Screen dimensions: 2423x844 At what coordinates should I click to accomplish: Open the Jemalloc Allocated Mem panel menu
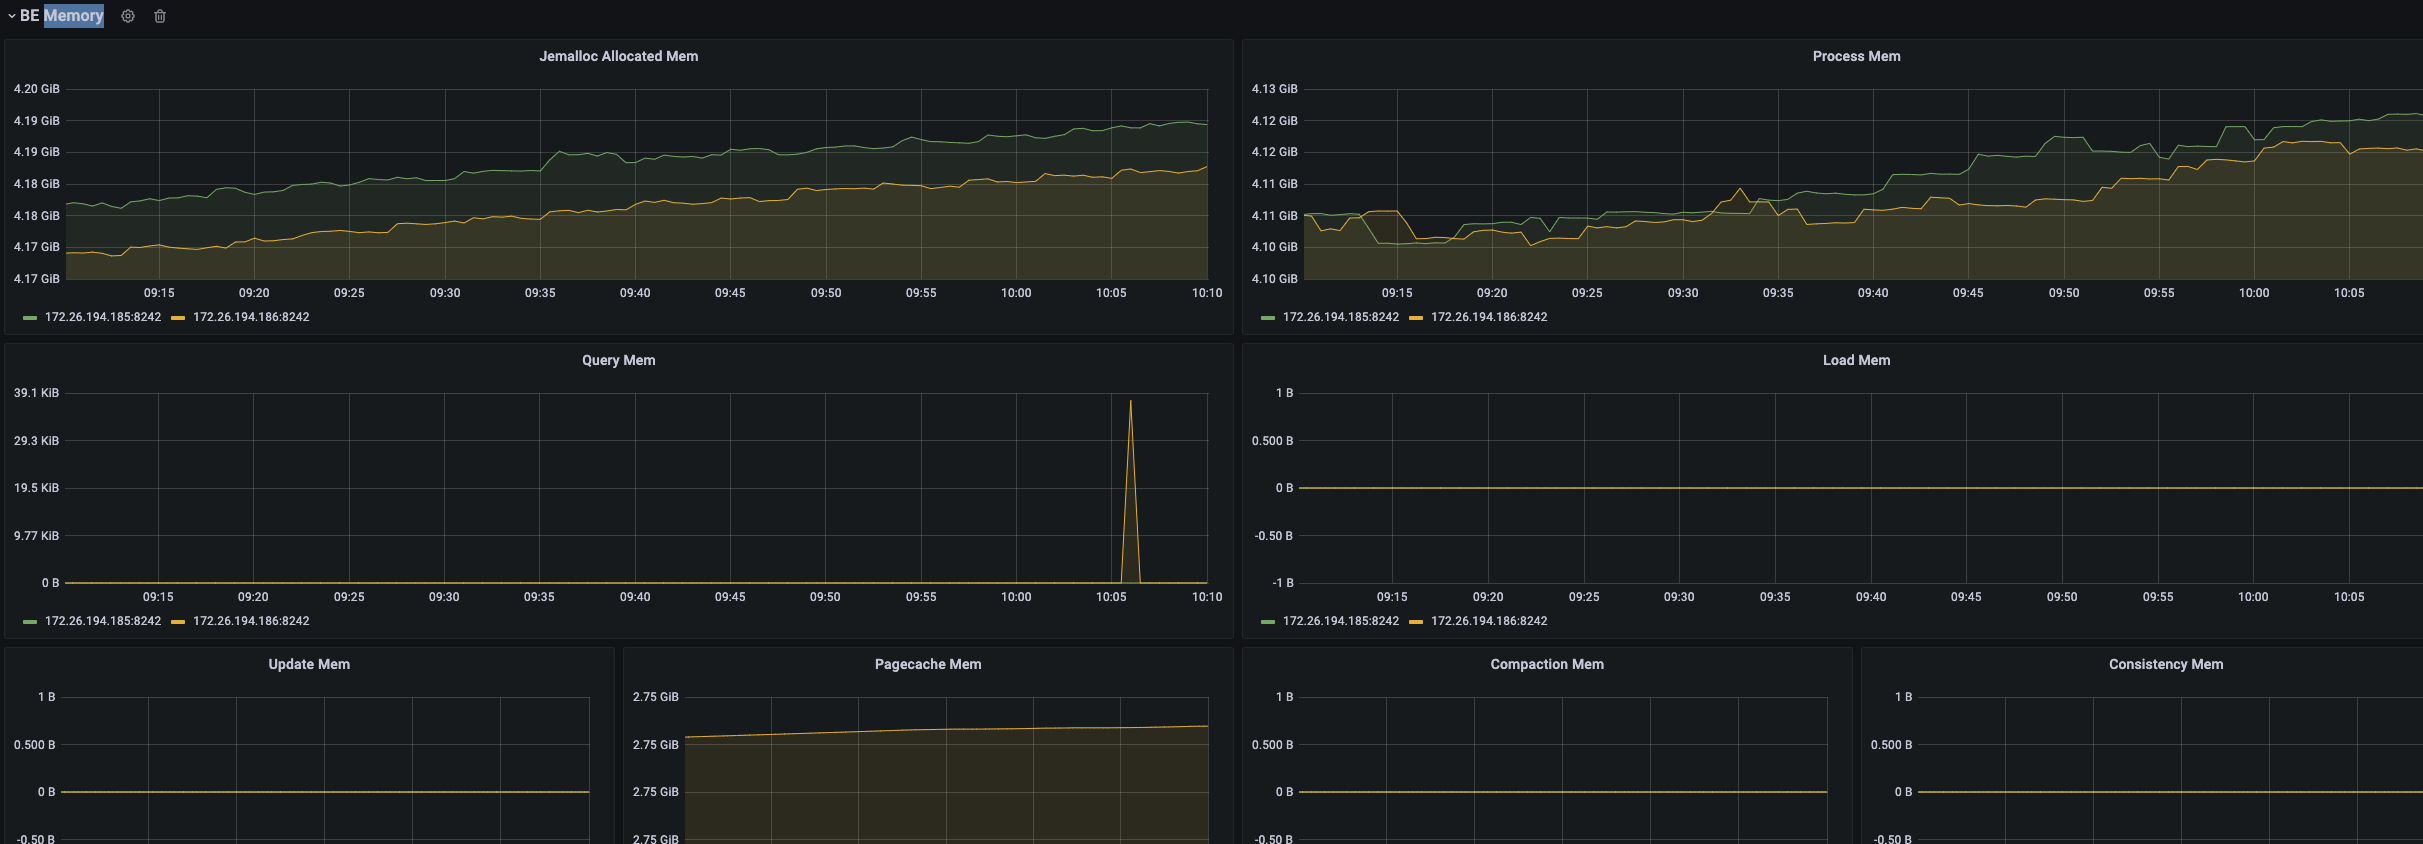click(618, 56)
